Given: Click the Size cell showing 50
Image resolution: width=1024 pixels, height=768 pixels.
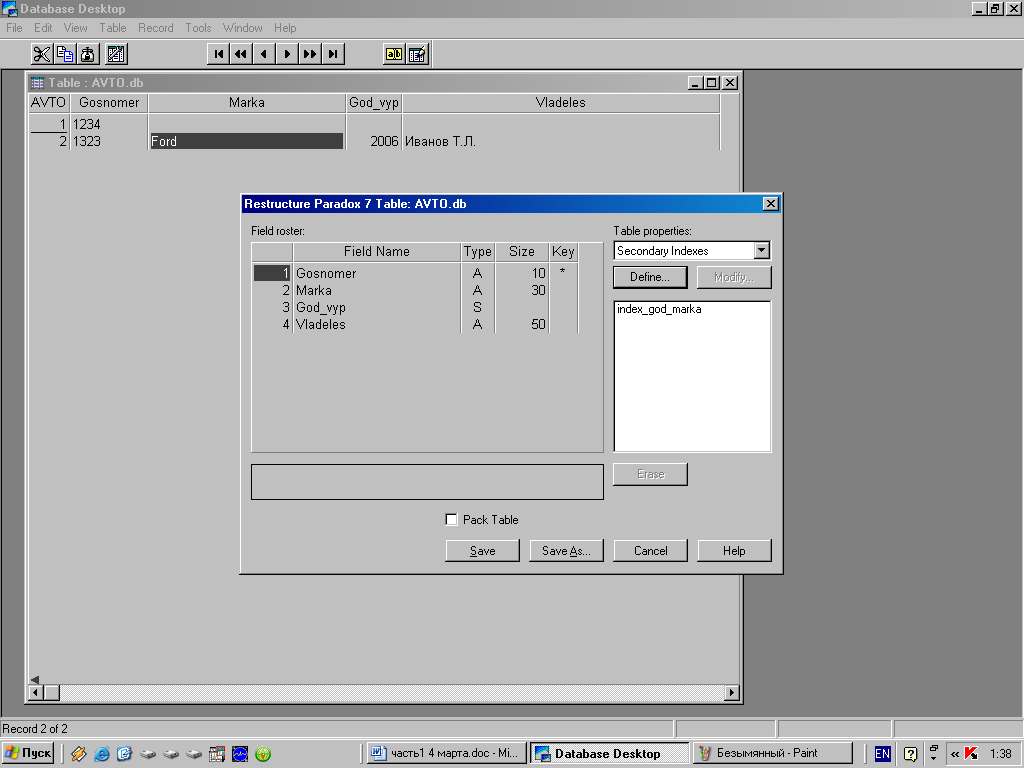Looking at the screenshot, I should click(x=522, y=324).
